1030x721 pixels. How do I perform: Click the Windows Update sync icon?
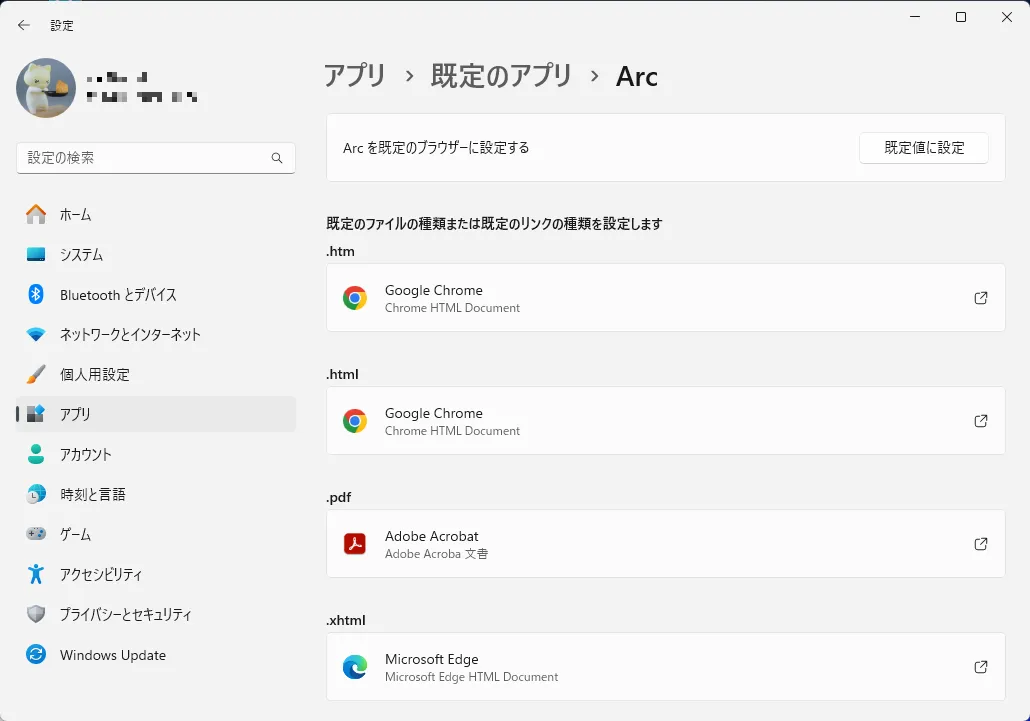point(36,655)
